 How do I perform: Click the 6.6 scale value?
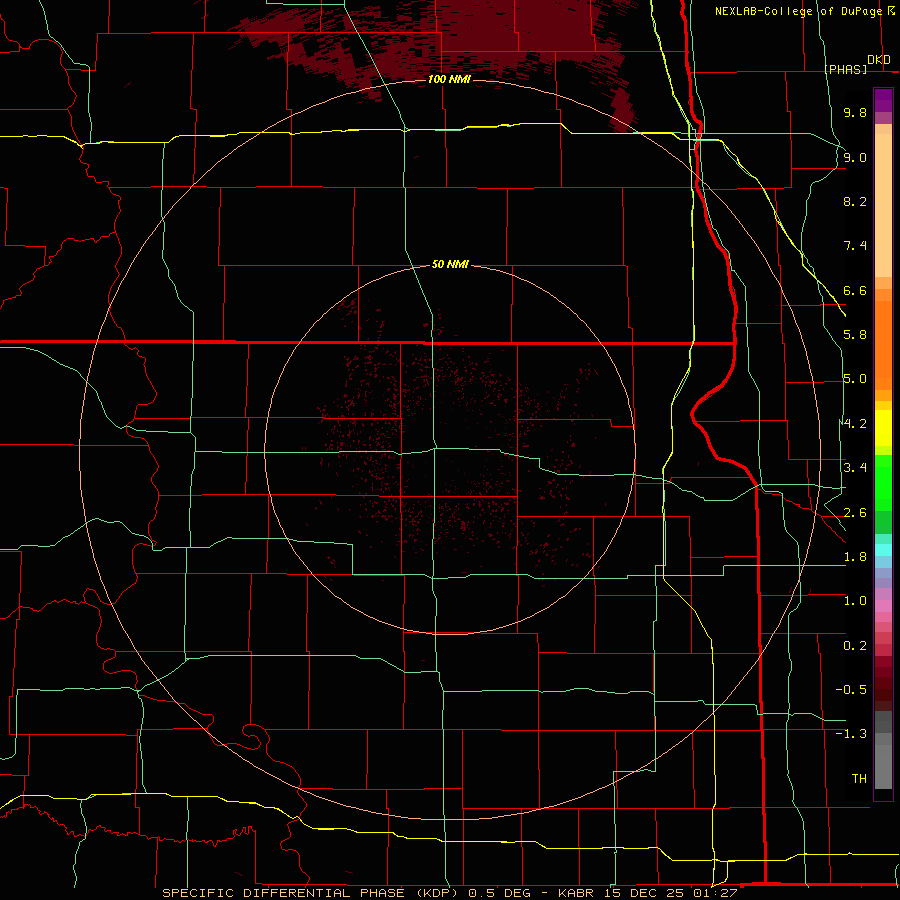855,290
